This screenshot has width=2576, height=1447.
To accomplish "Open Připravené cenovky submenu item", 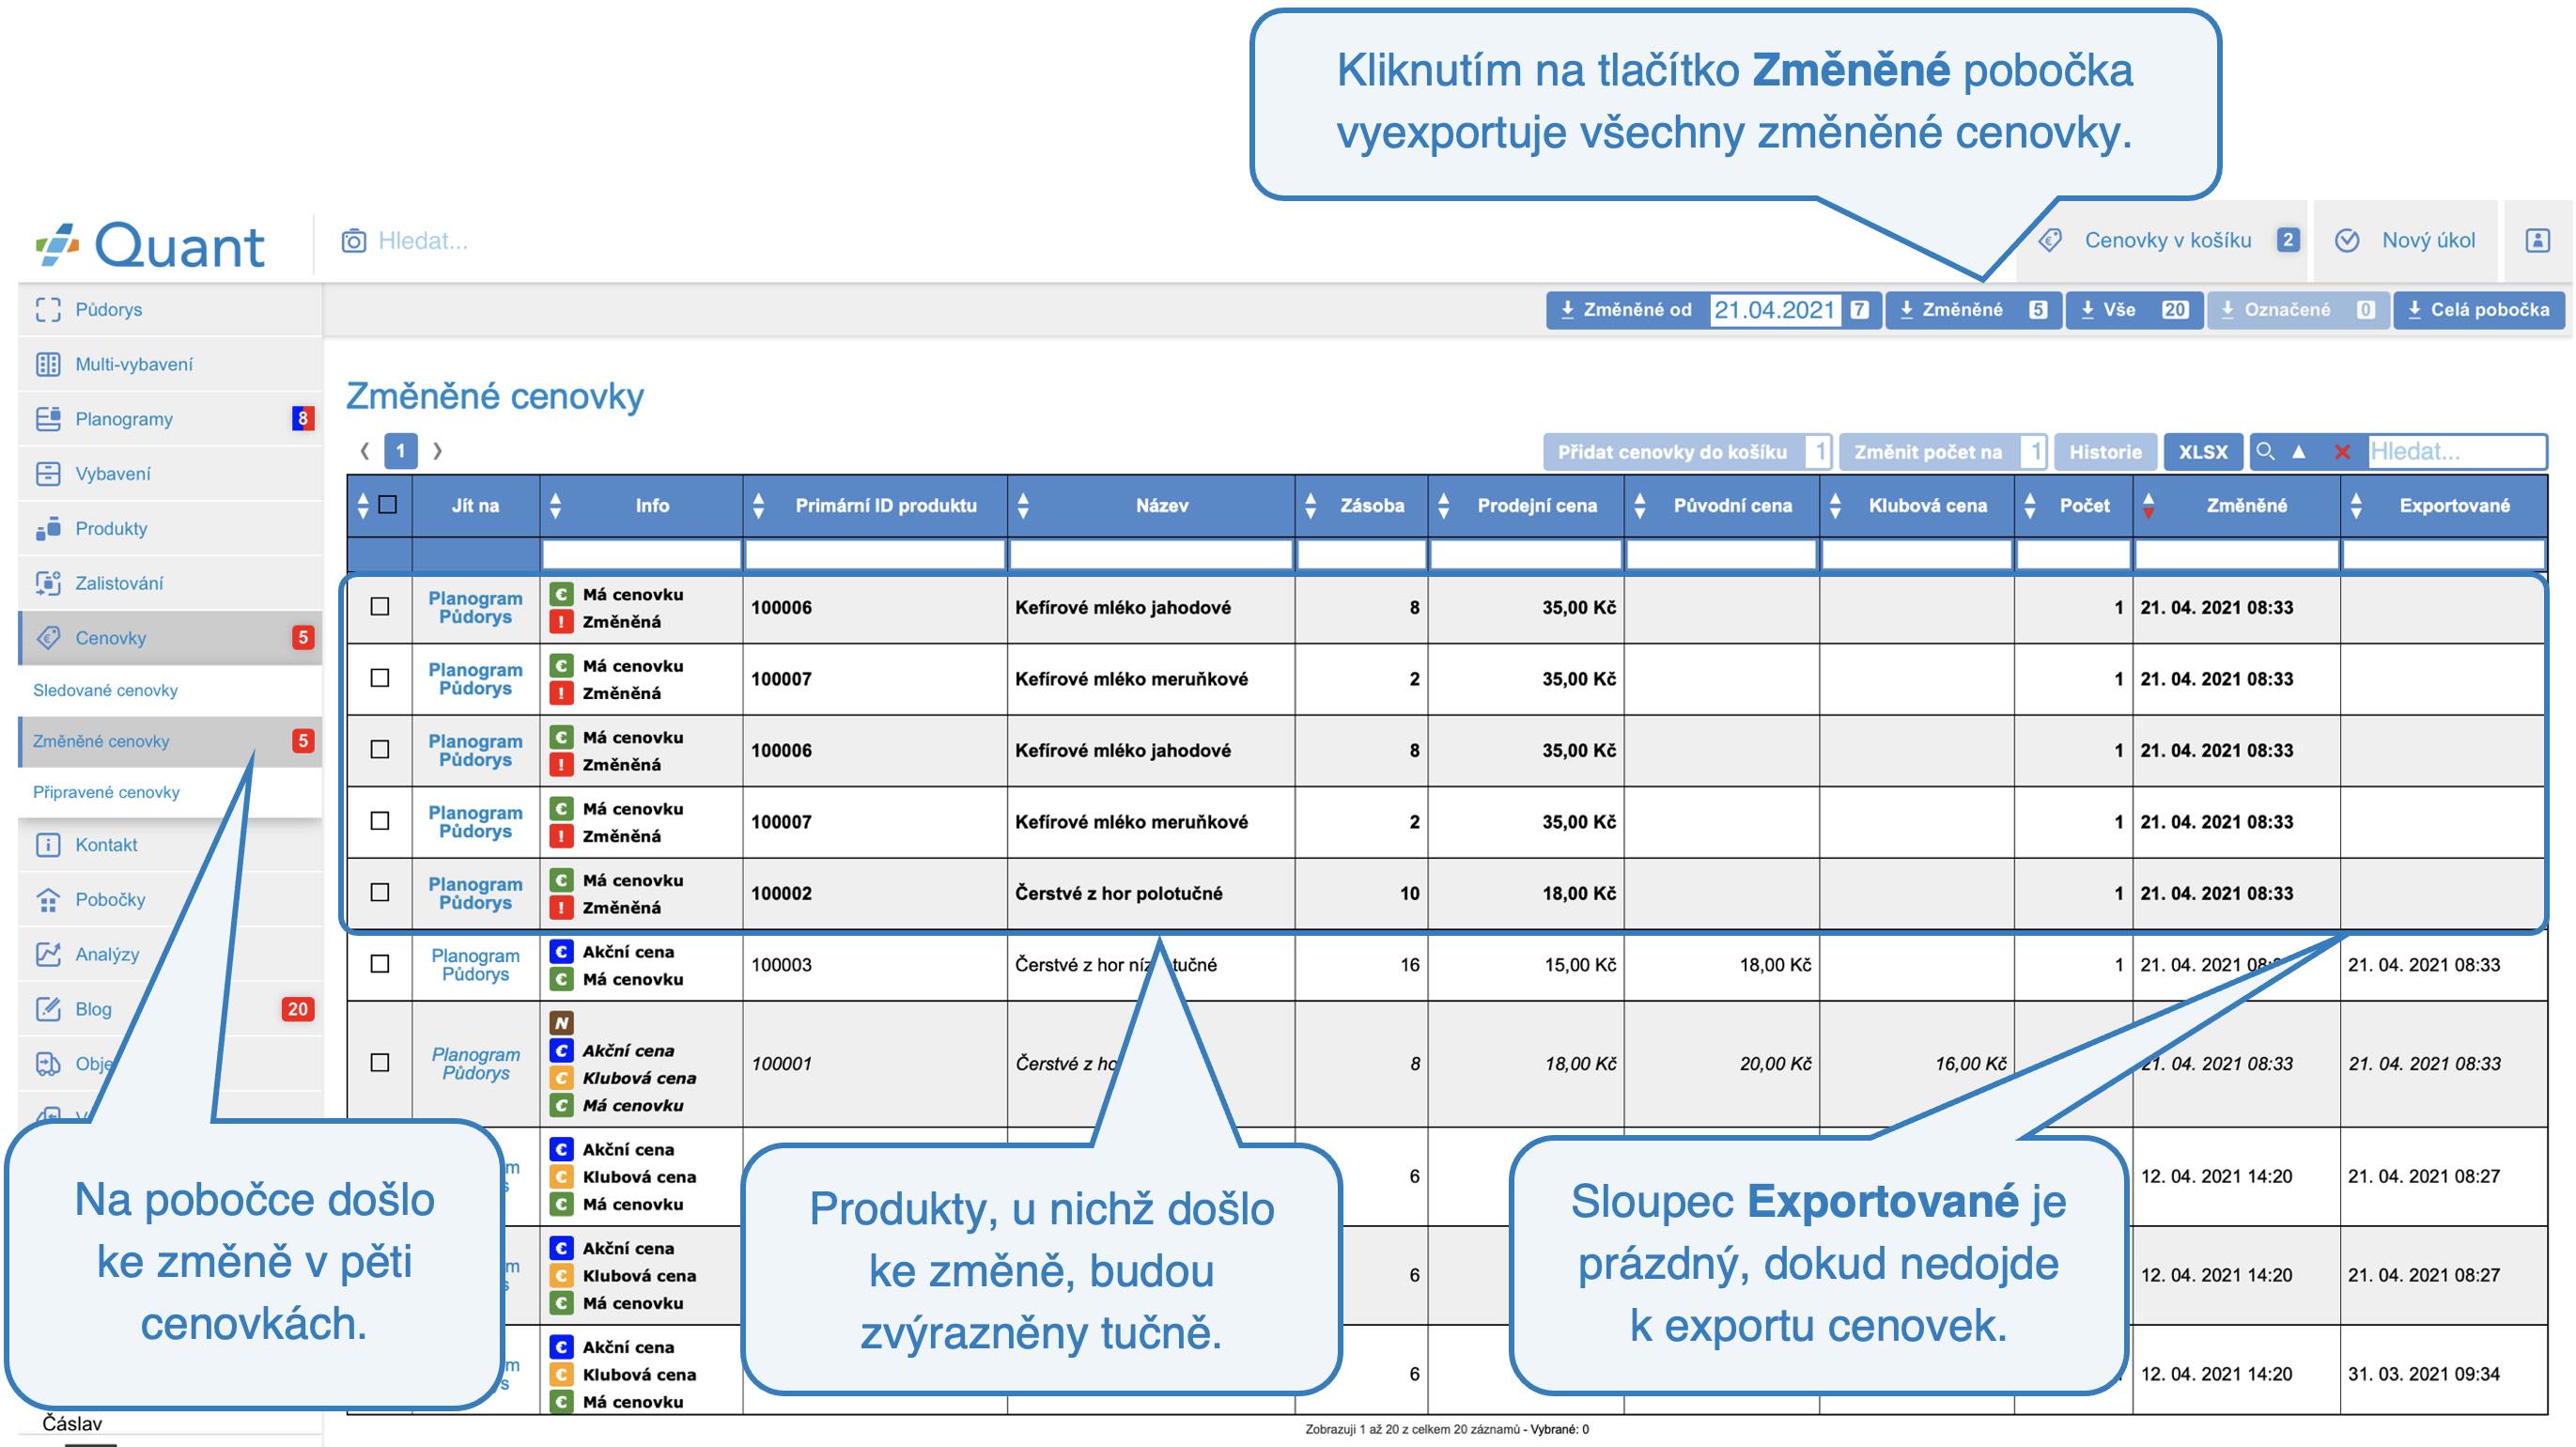I will (170, 792).
